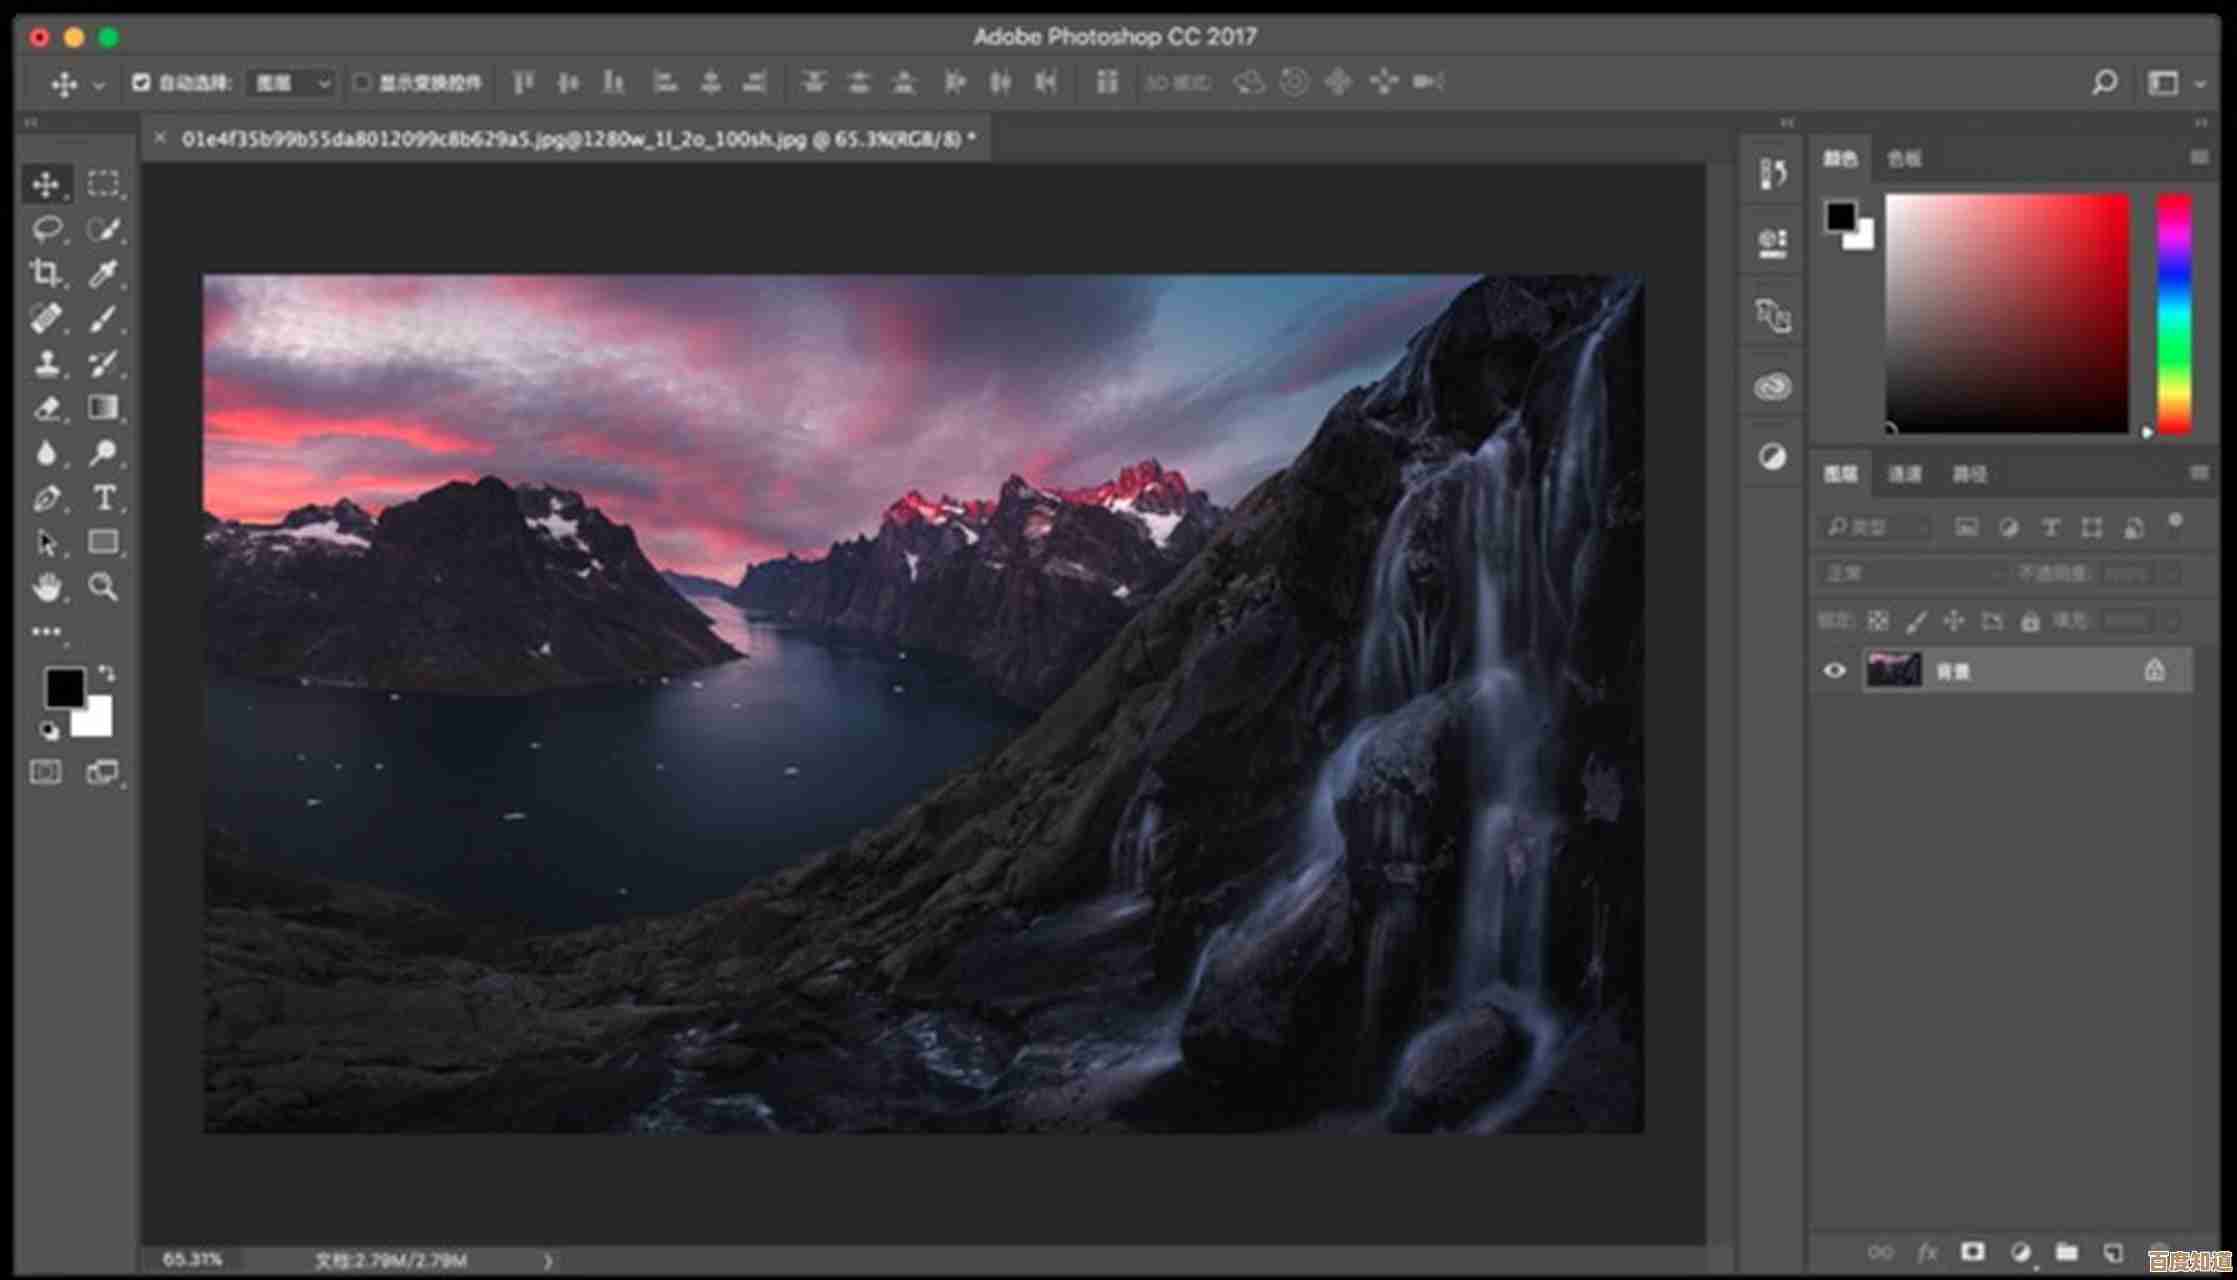Click the Background layer thumbnail
This screenshot has height=1280, width=2237.
1893,671
